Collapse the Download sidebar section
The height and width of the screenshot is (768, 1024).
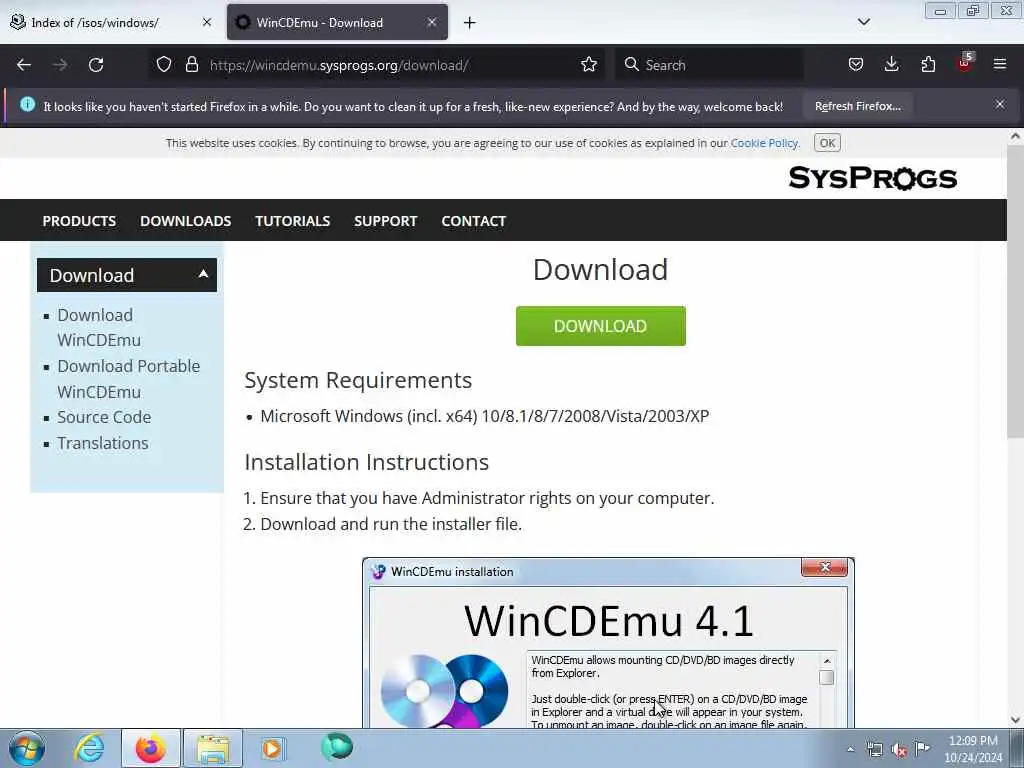pos(127,275)
